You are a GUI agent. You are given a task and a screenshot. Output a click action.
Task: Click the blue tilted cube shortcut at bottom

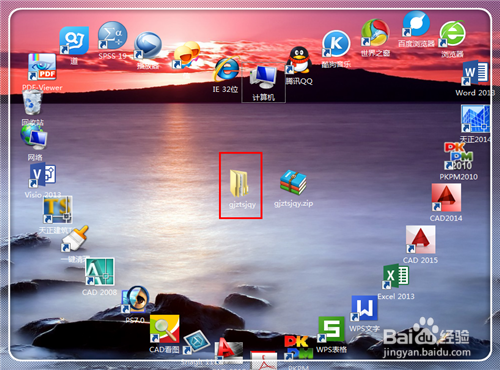(197, 342)
